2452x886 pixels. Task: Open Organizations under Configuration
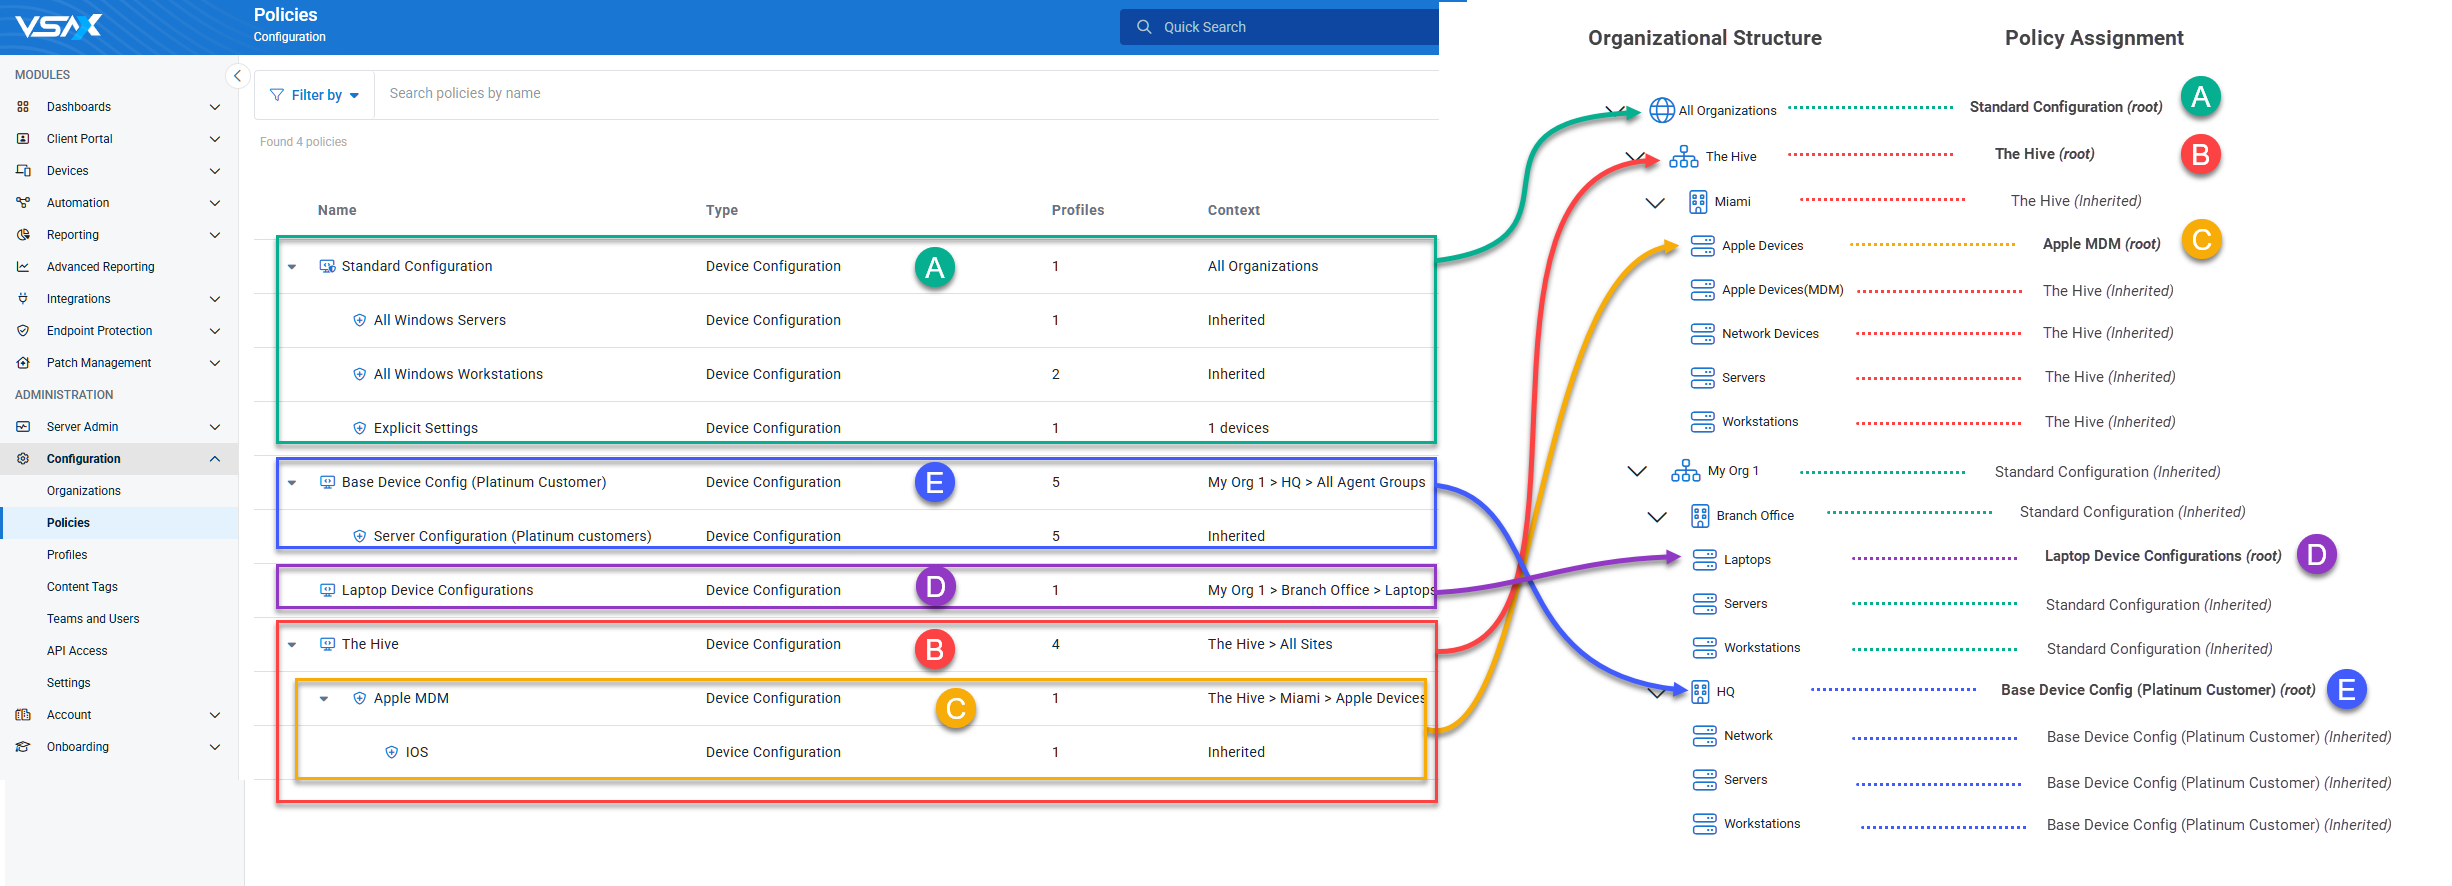click(x=84, y=491)
